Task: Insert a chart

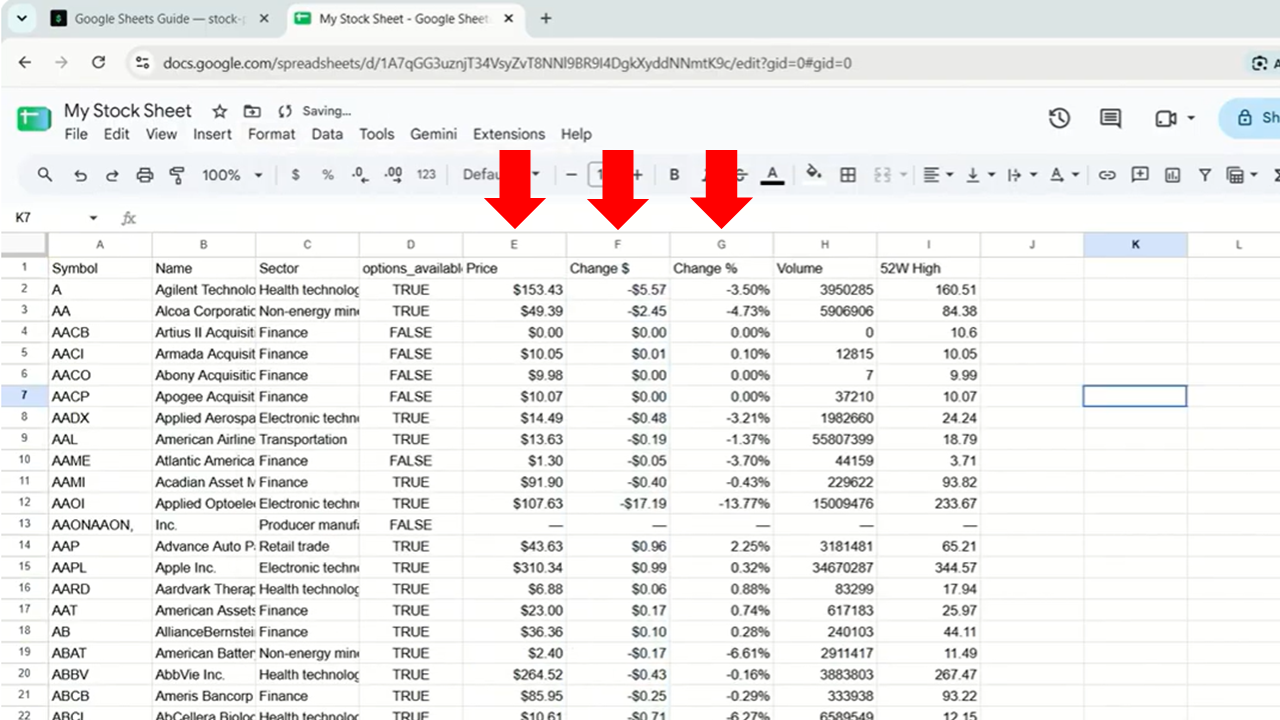Action: 1172,175
